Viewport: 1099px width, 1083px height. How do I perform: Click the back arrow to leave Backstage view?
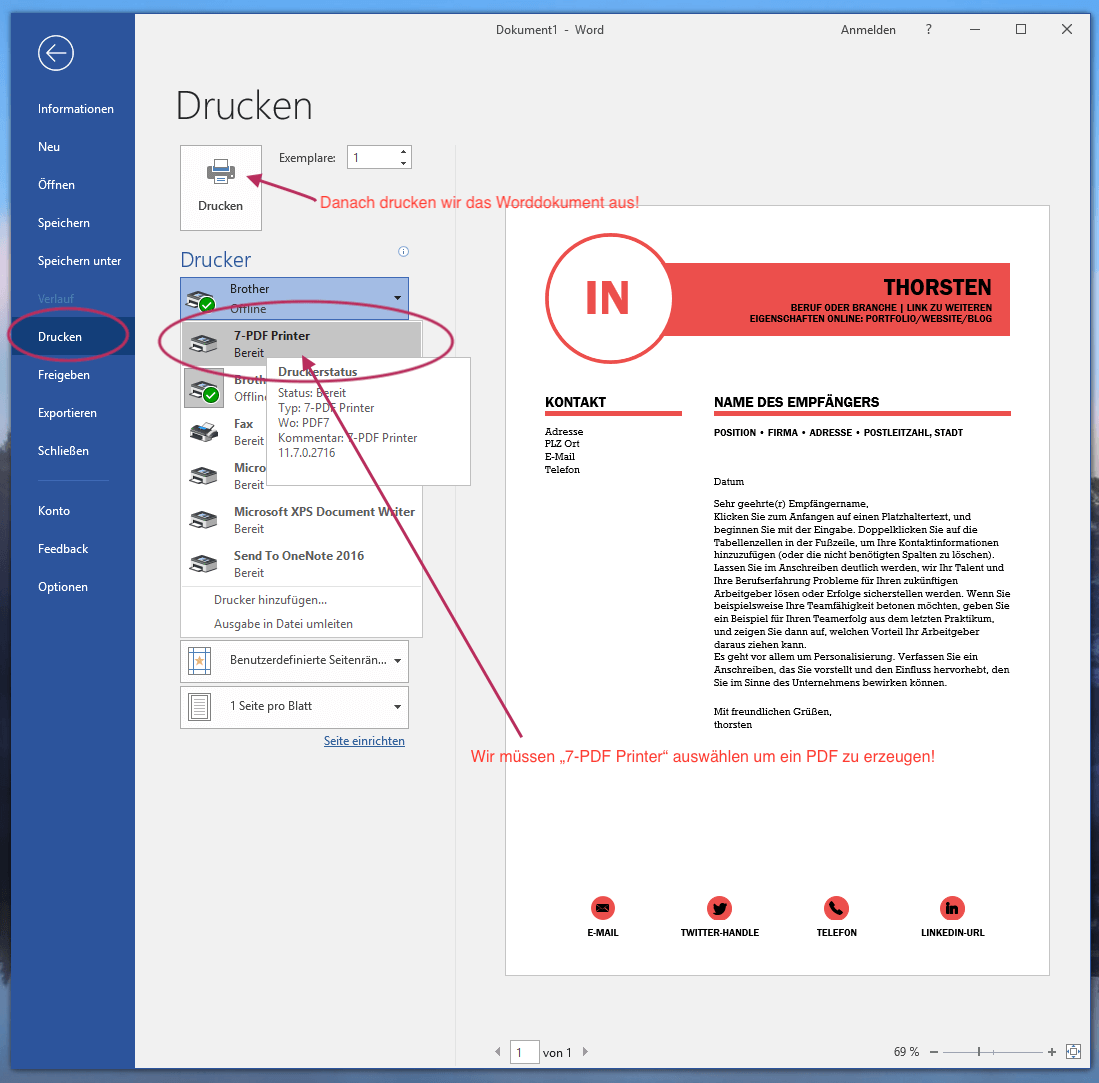click(55, 53)
